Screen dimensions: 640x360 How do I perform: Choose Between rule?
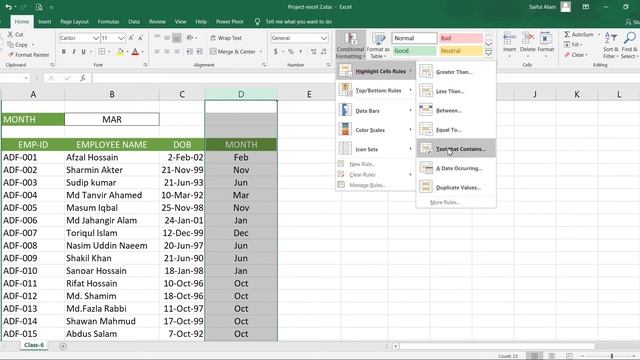(456, 110)
